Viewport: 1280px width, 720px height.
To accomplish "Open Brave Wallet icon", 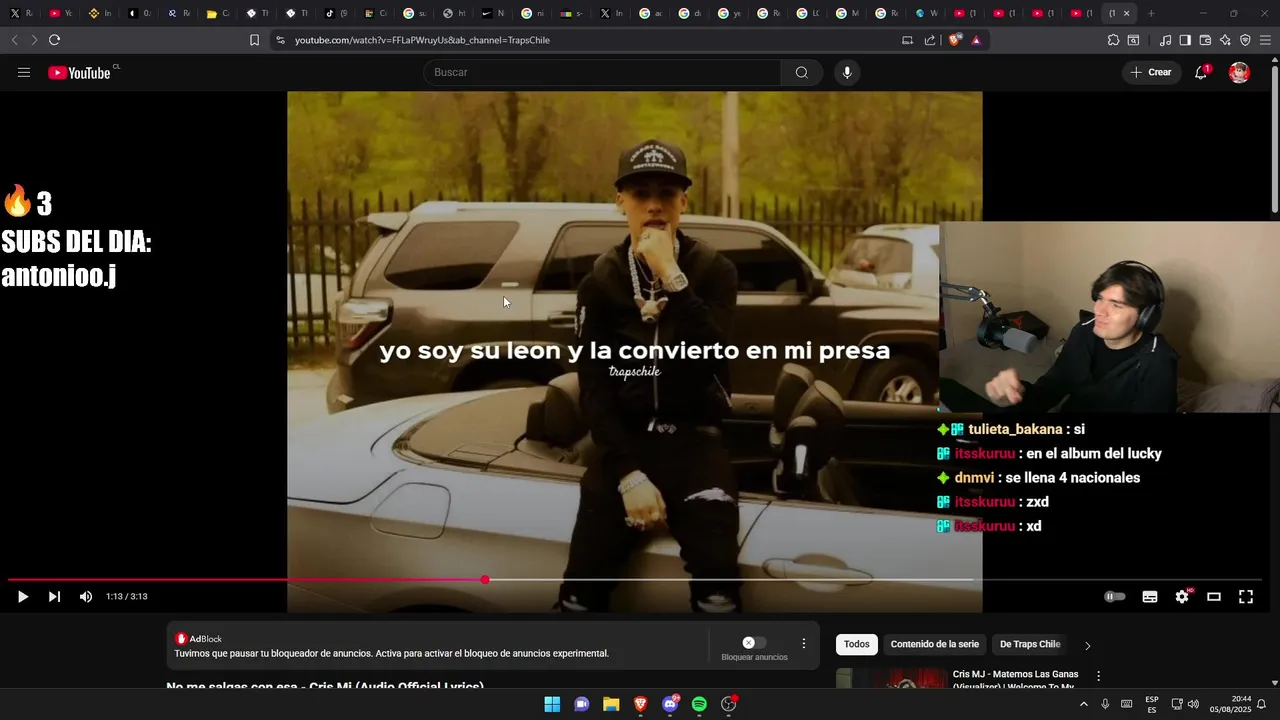I will click(x=1205, y=40).
